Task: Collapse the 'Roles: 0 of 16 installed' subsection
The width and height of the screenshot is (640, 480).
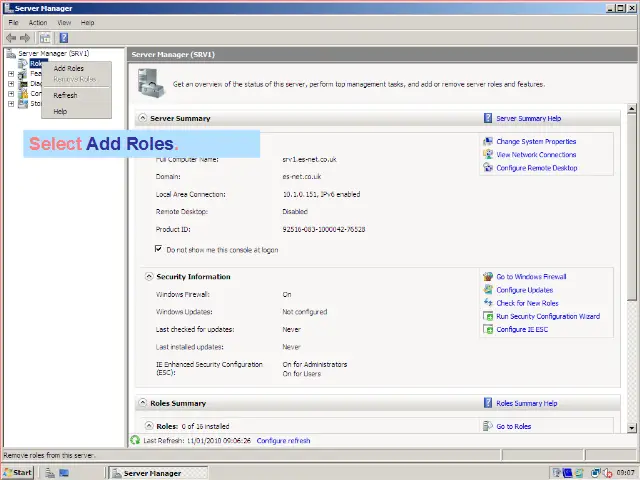Action: pyautogui.click(x=149, y=426)
